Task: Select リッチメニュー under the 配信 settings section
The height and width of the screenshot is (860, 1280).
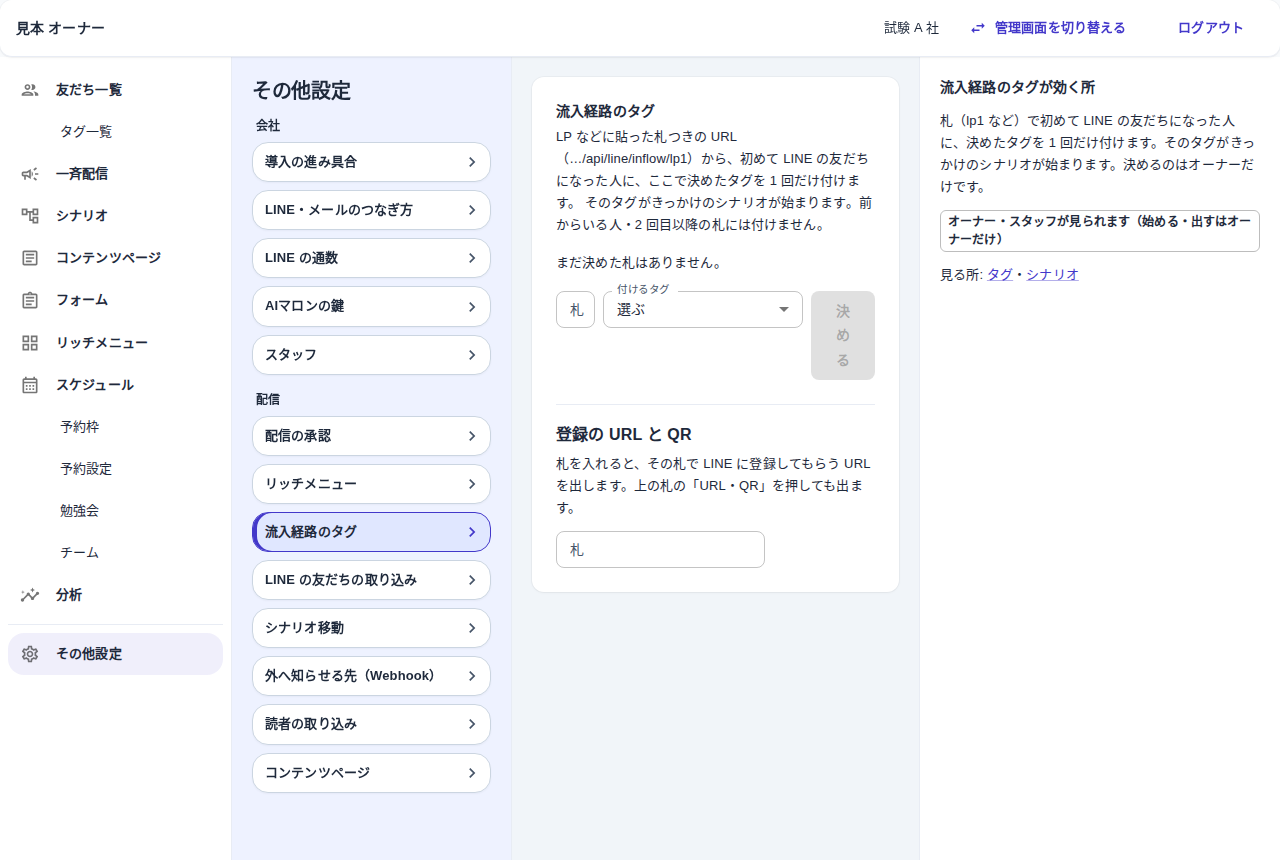Action: [x=371, y=484]
